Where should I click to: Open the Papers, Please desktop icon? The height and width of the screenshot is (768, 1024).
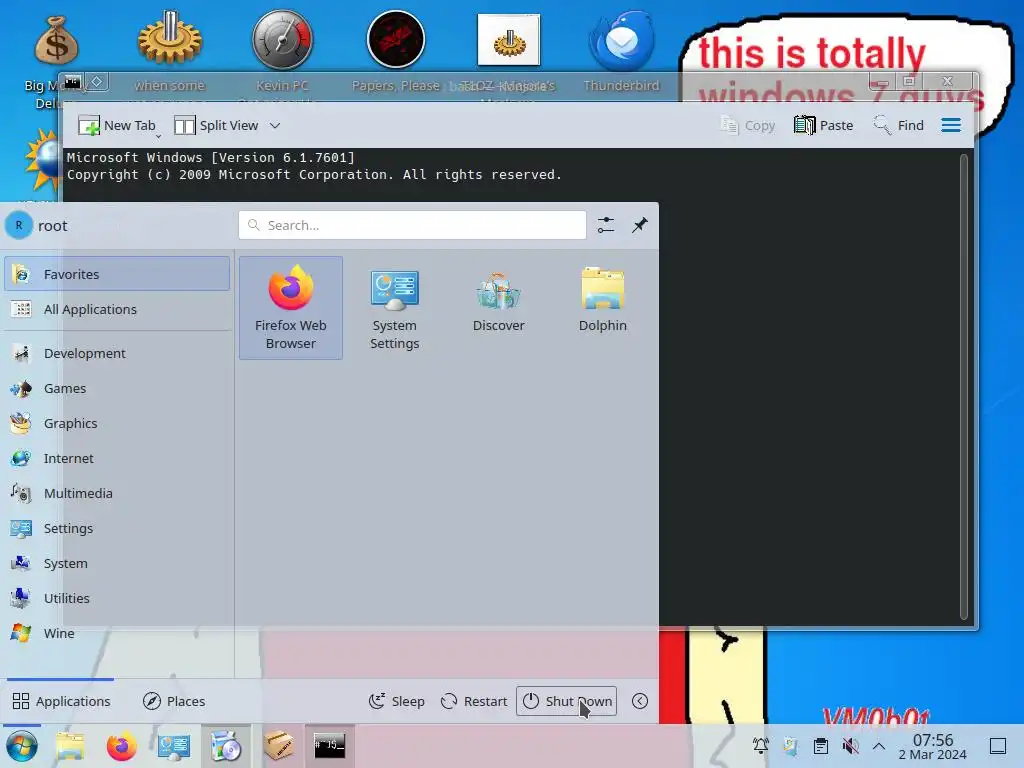[396, 52]
